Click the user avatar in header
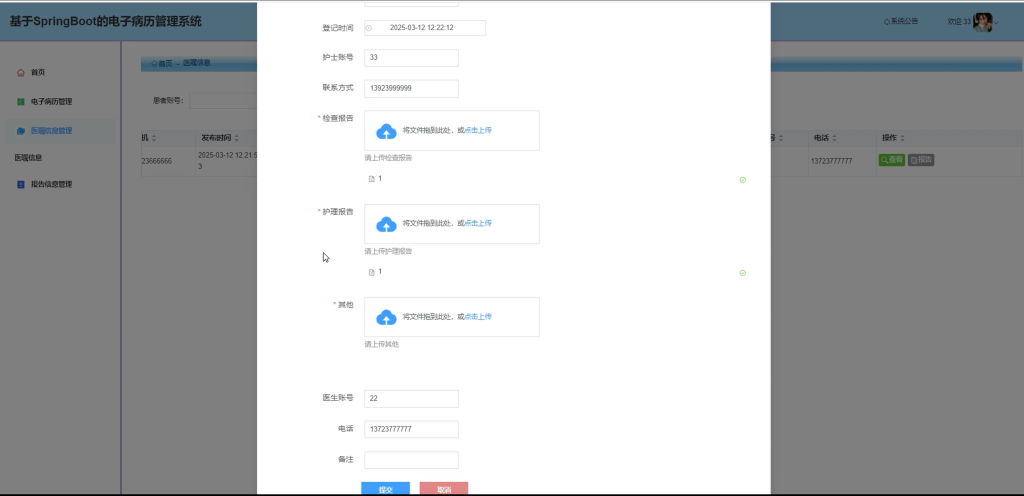 coord(982,22)
